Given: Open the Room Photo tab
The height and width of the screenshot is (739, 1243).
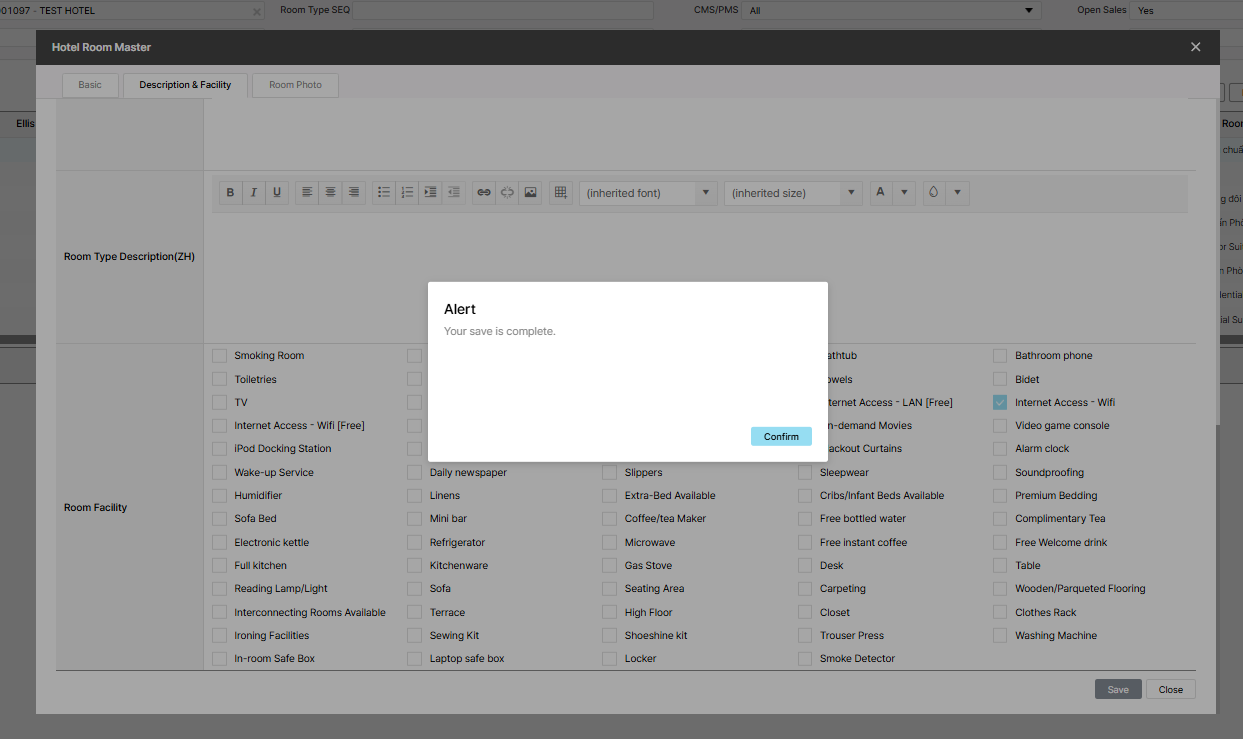Looking at the screenshot, I should (295, 85).
